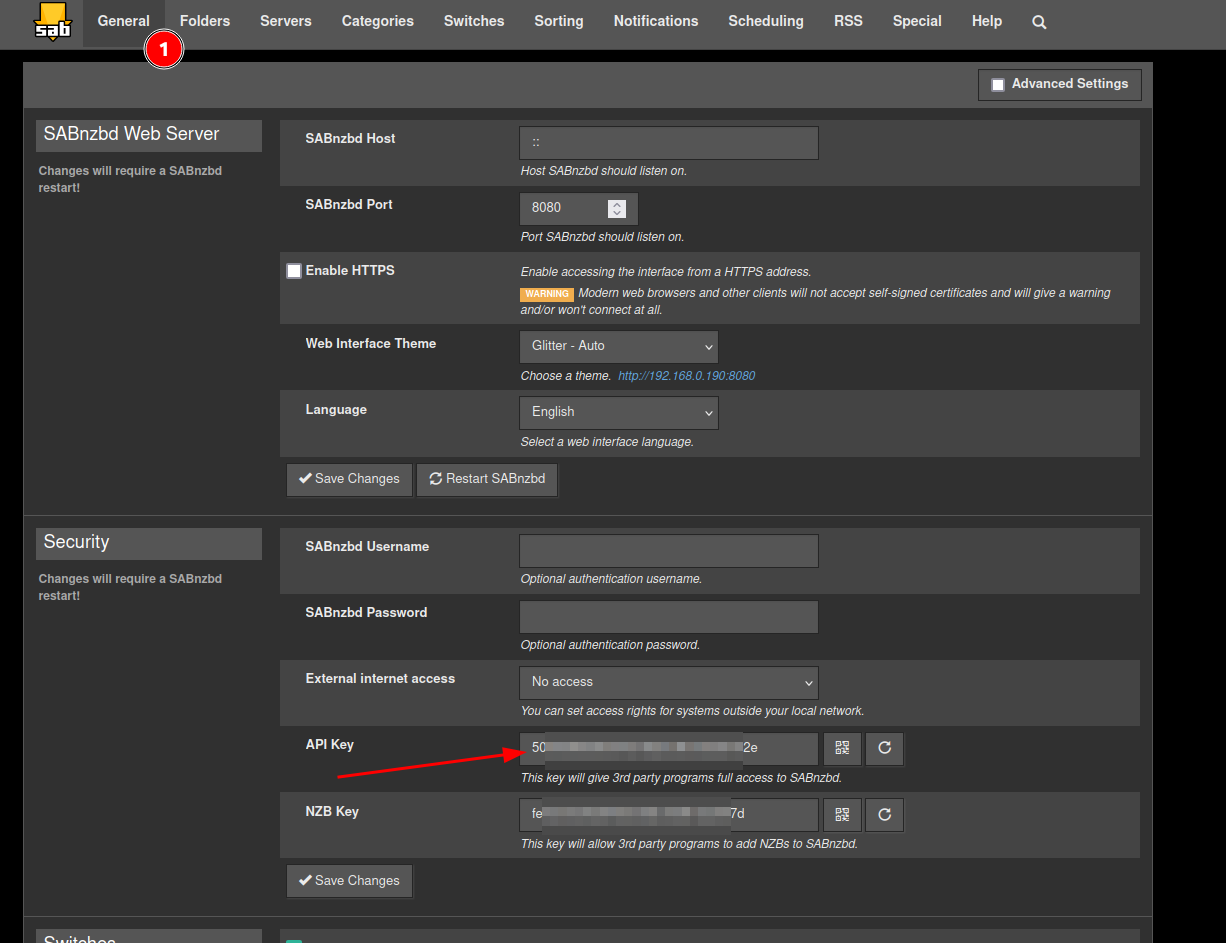Click the restart notice under Security heading

[130, 587]
